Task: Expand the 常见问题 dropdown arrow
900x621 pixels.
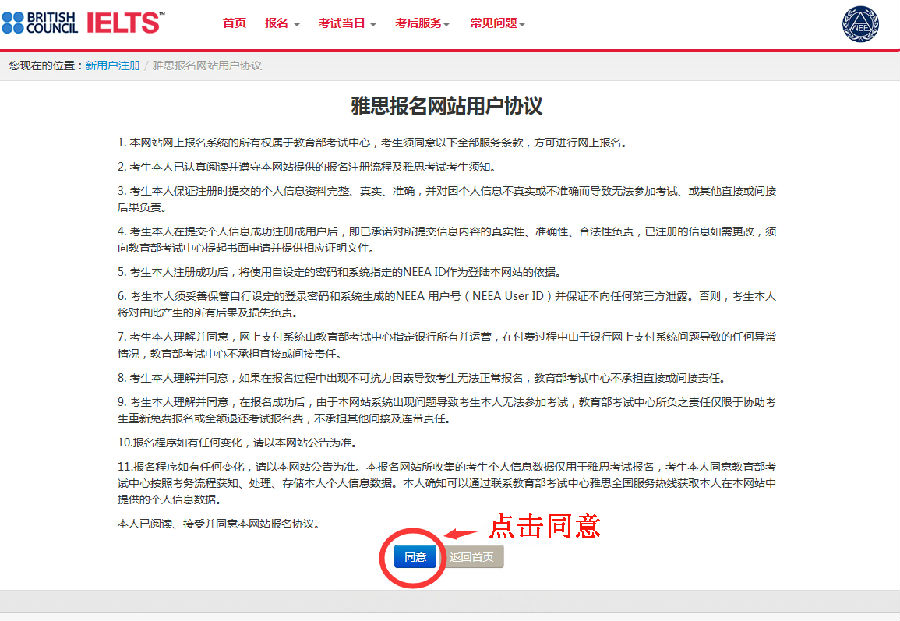Action: tap(524, 25)
